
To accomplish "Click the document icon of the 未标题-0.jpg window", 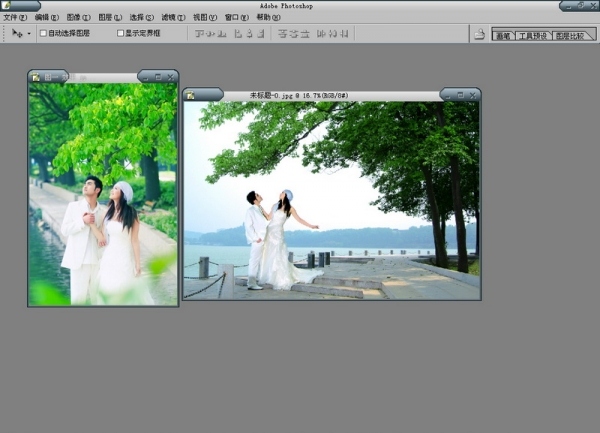I will point(190,95).
